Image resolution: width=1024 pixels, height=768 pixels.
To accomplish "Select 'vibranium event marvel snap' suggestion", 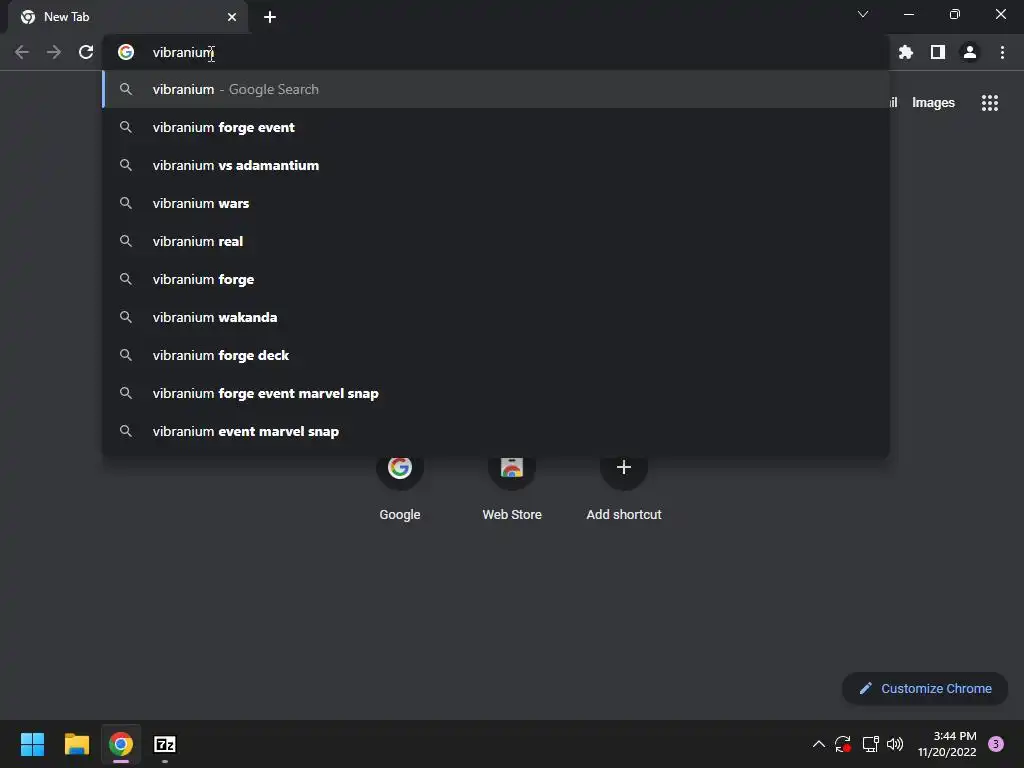I will (496, 431).
